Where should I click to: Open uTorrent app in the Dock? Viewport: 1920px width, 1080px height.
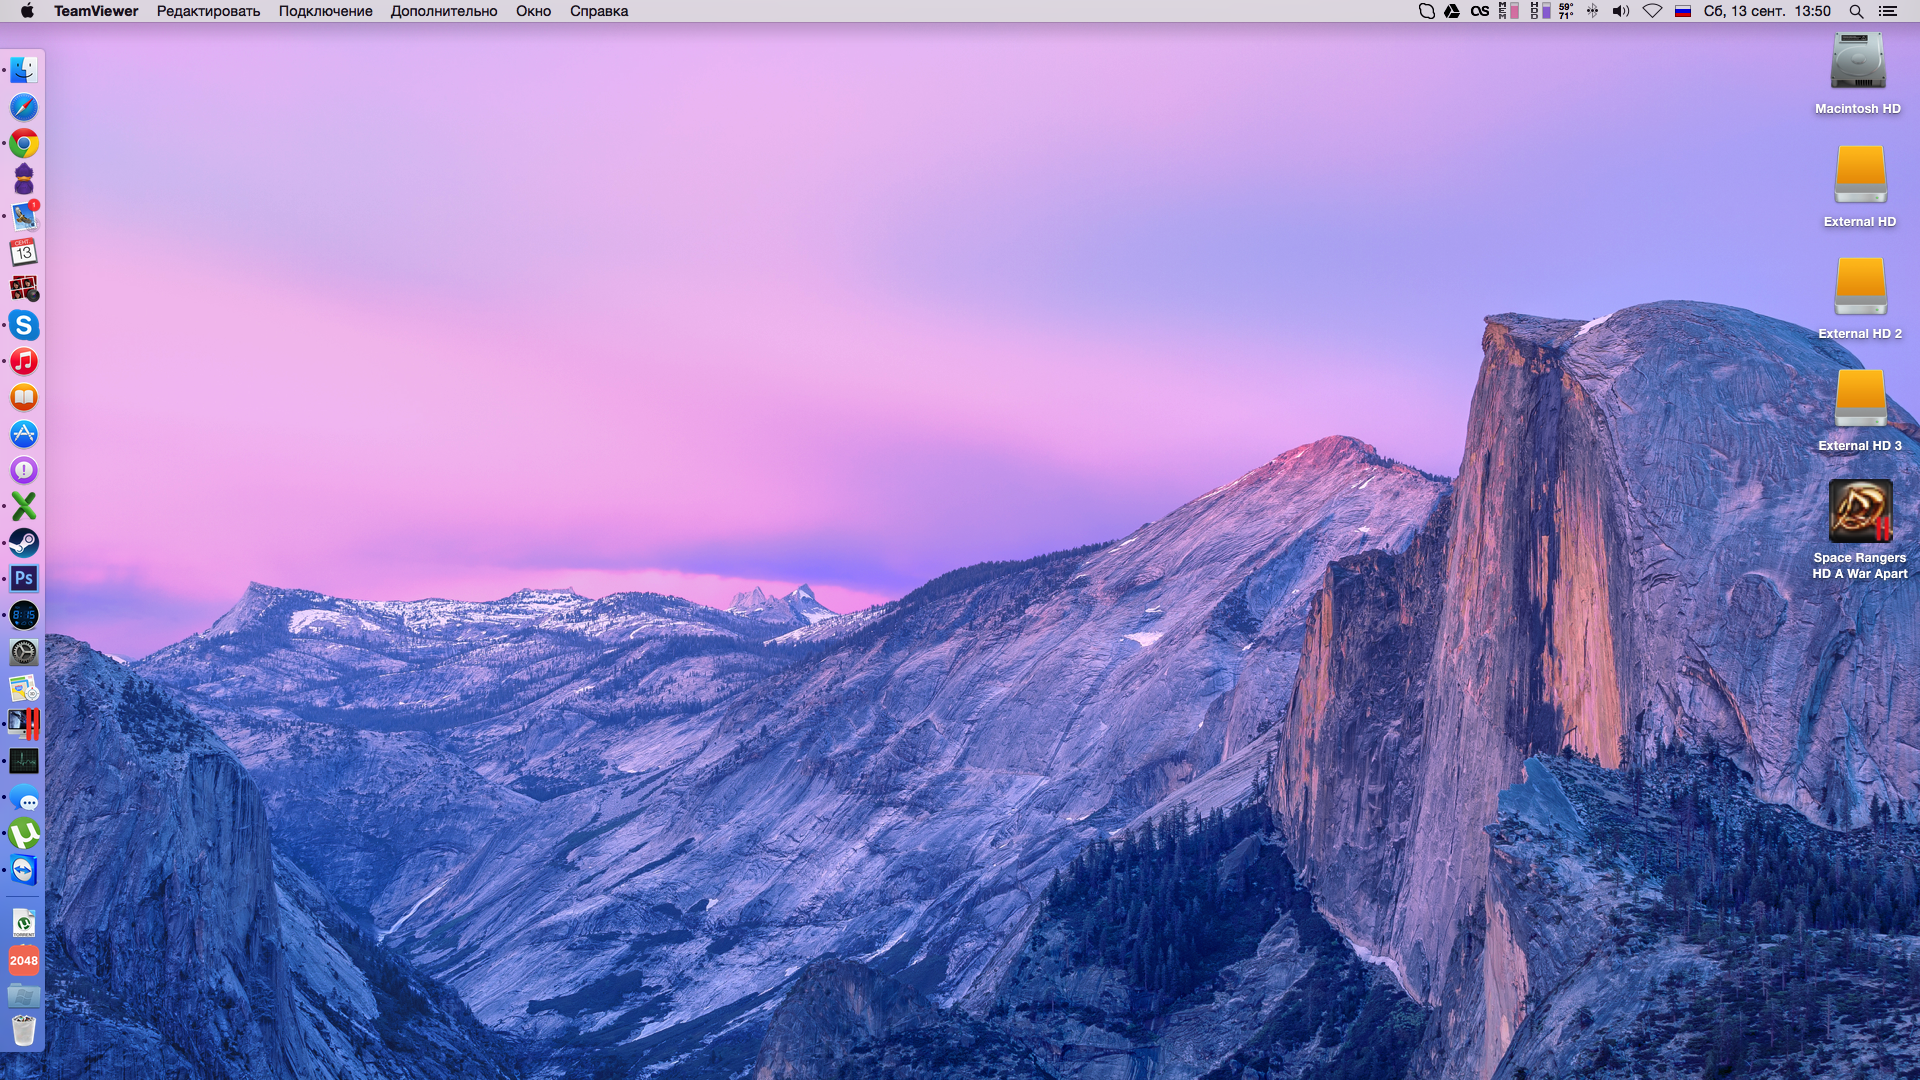(x=24, y=833)
